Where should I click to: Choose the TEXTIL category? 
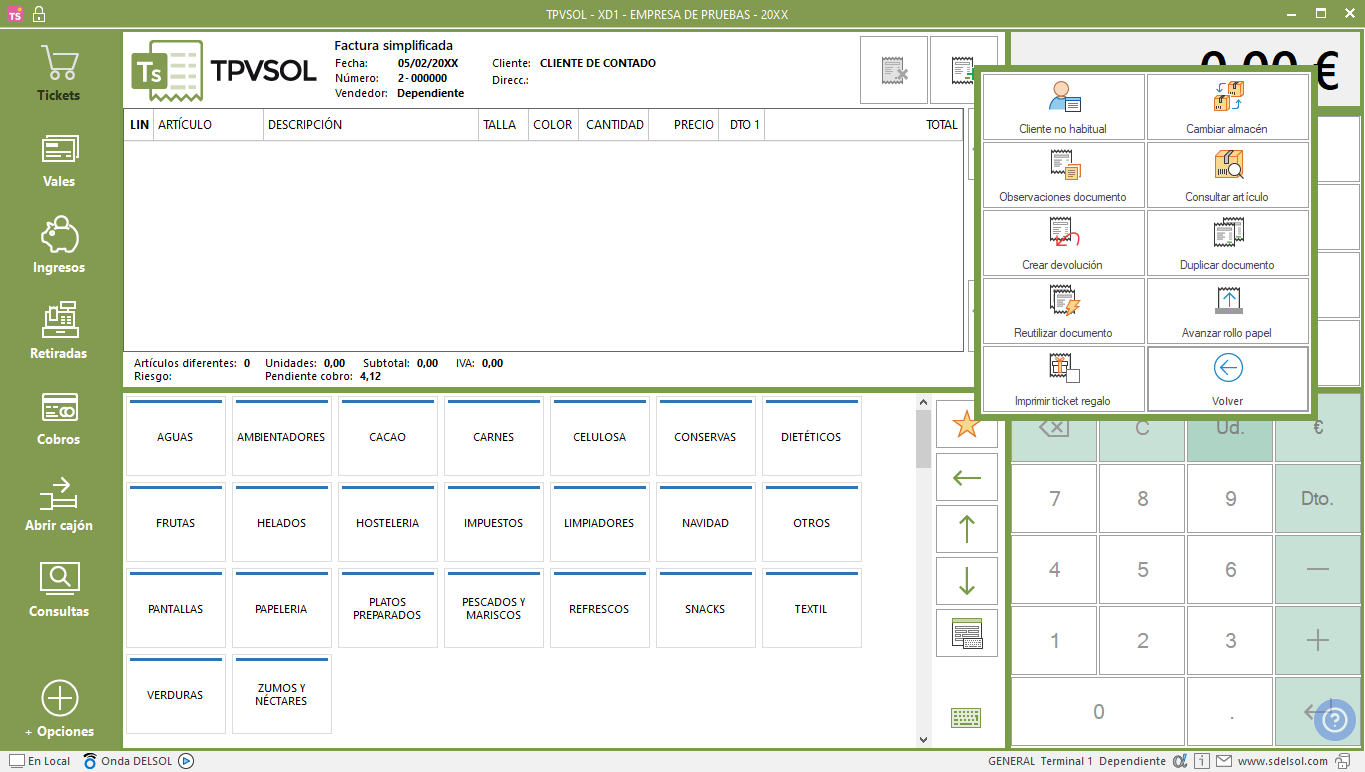coord(812,609)
